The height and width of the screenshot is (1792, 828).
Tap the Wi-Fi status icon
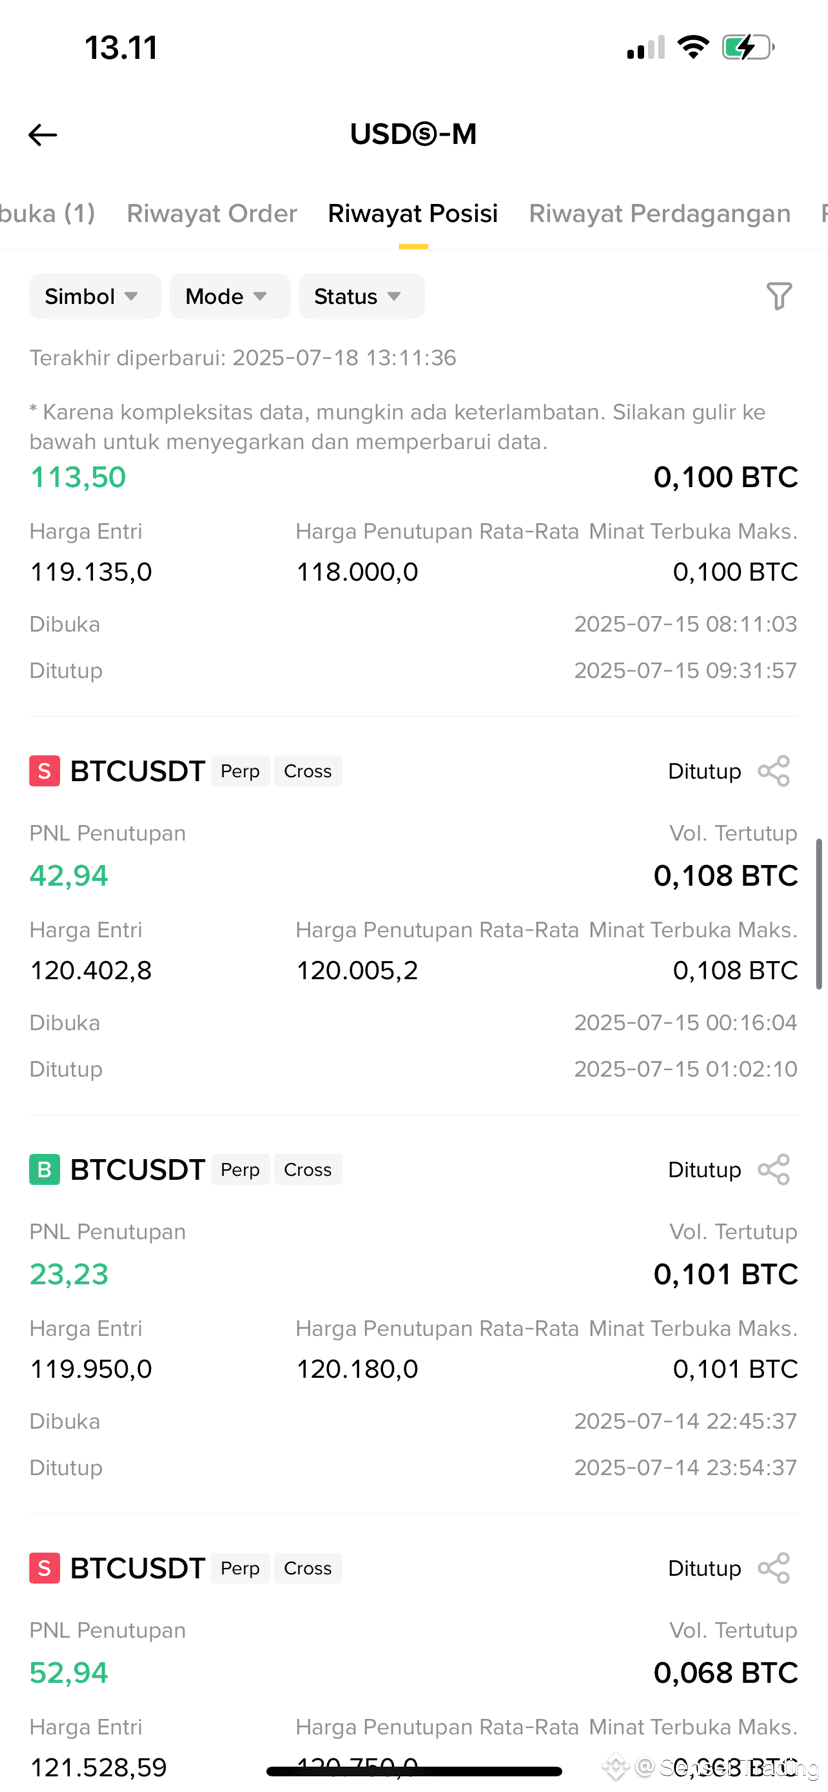[693, 47]
